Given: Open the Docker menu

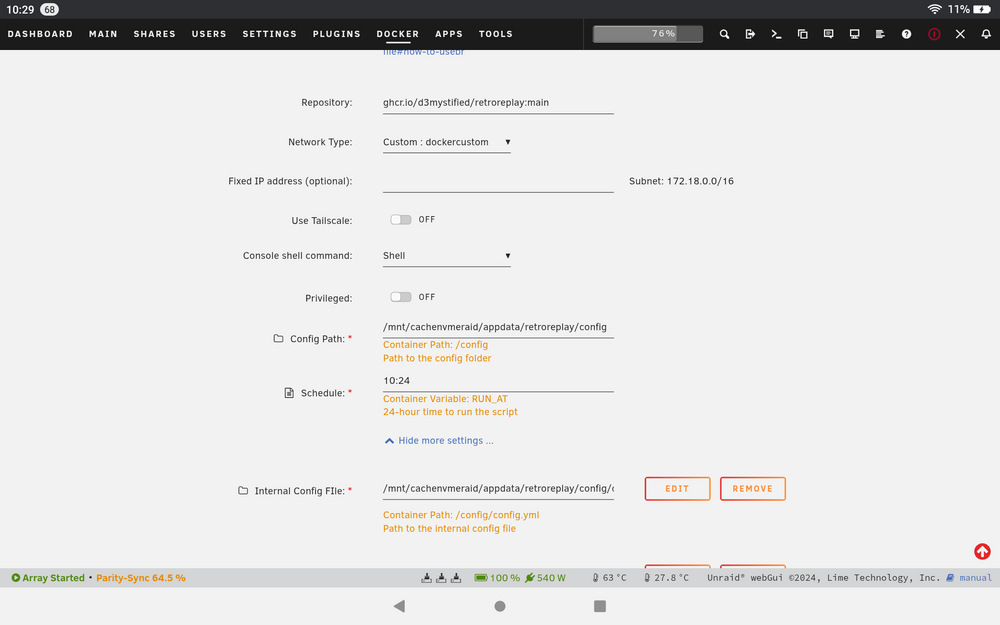Looking at the screenshot, I should [397, 34].
